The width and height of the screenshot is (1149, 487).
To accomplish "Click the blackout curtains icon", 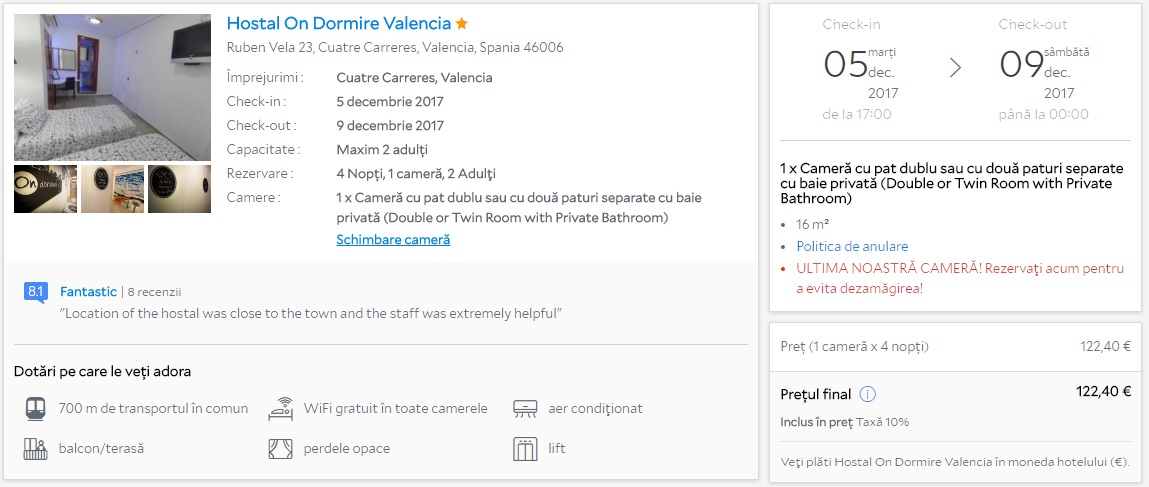I will click(x=280, y=449).
